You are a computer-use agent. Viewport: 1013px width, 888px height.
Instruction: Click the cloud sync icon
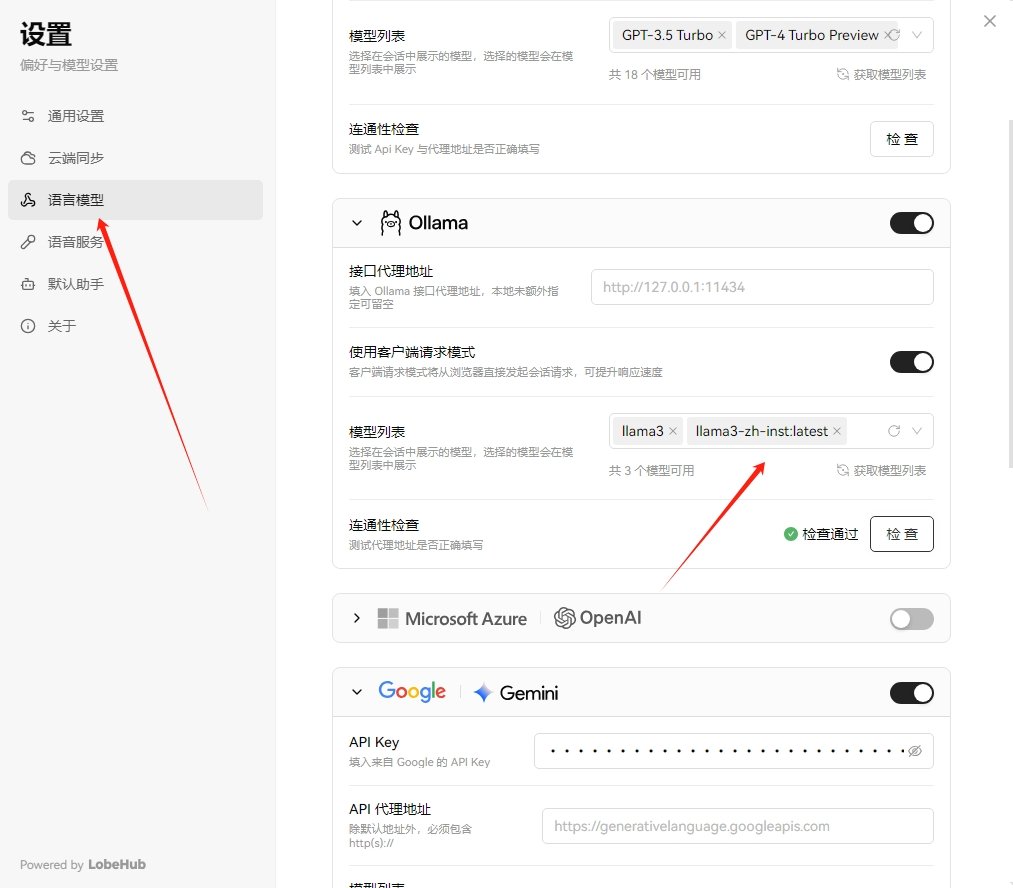pos(28,158)
